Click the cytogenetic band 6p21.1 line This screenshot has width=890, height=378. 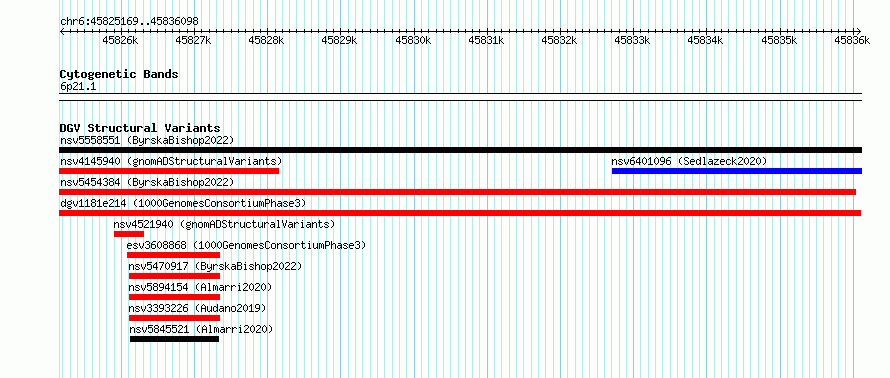[460, 97]
